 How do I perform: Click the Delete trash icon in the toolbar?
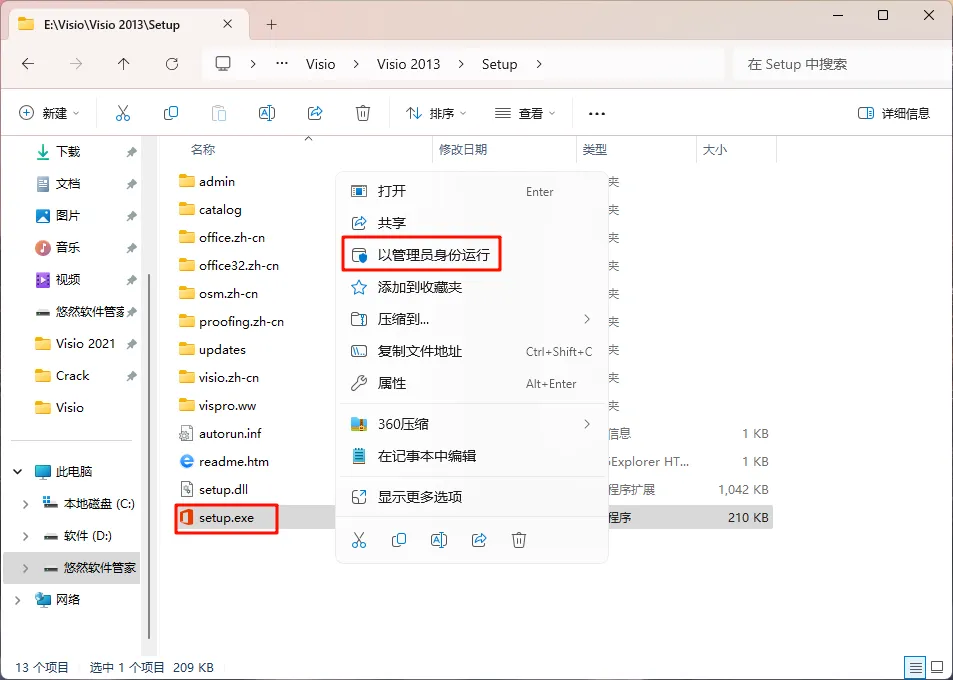click(363, 113)
